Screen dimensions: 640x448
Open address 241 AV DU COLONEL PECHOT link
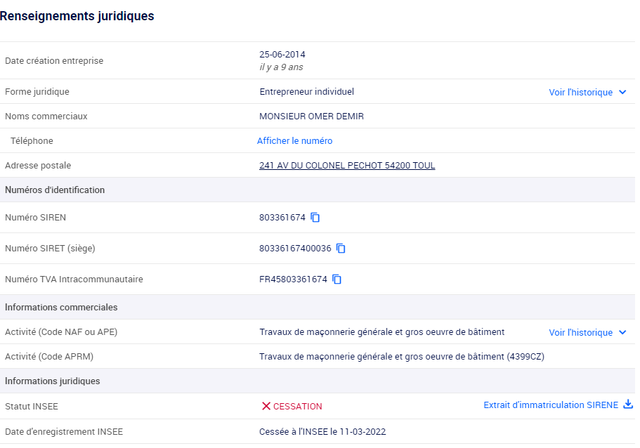click(347, 165)
